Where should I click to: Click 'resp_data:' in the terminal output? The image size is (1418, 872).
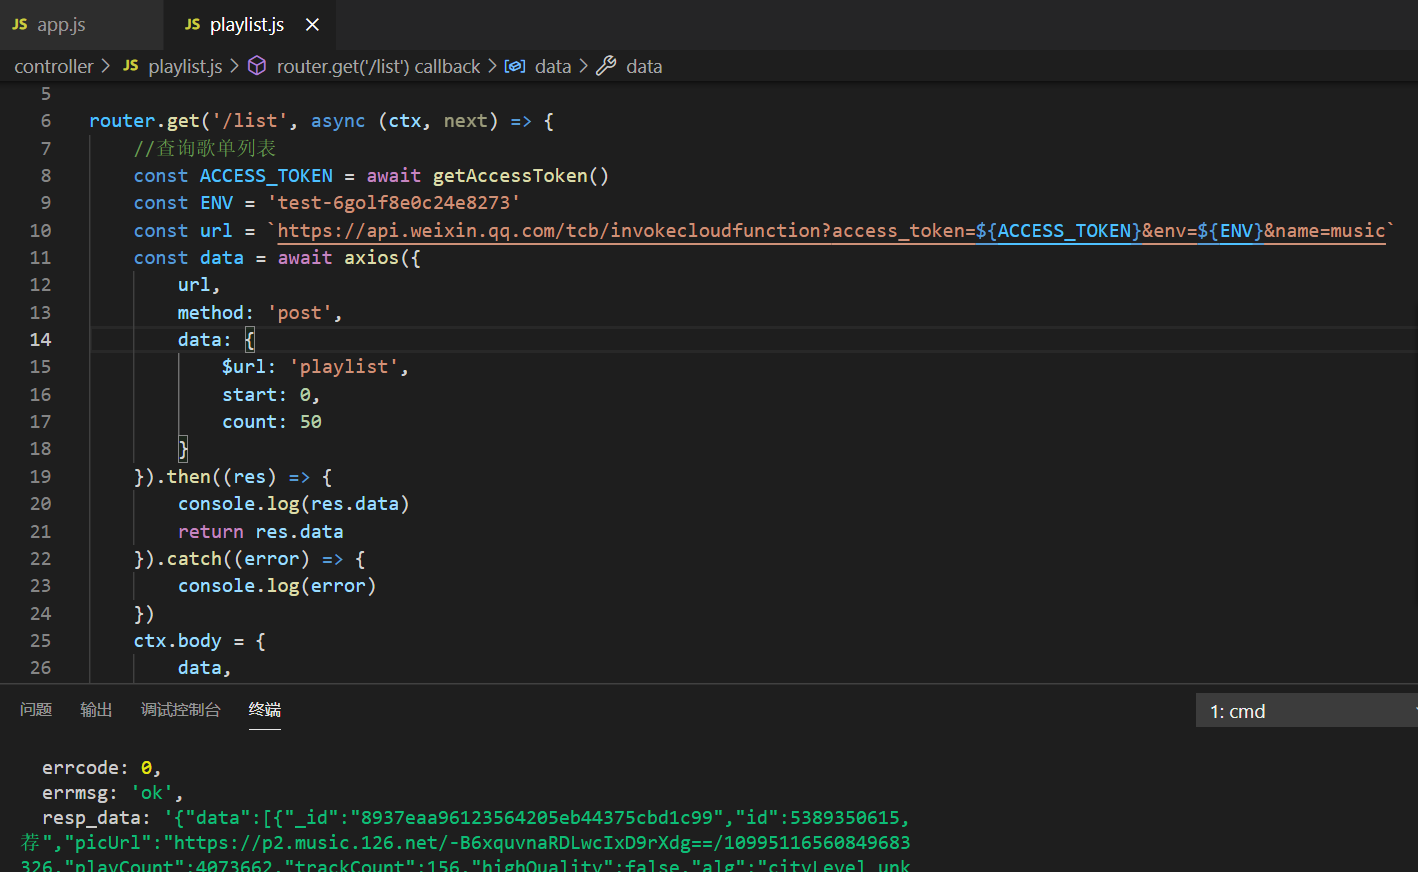(96, 818)
